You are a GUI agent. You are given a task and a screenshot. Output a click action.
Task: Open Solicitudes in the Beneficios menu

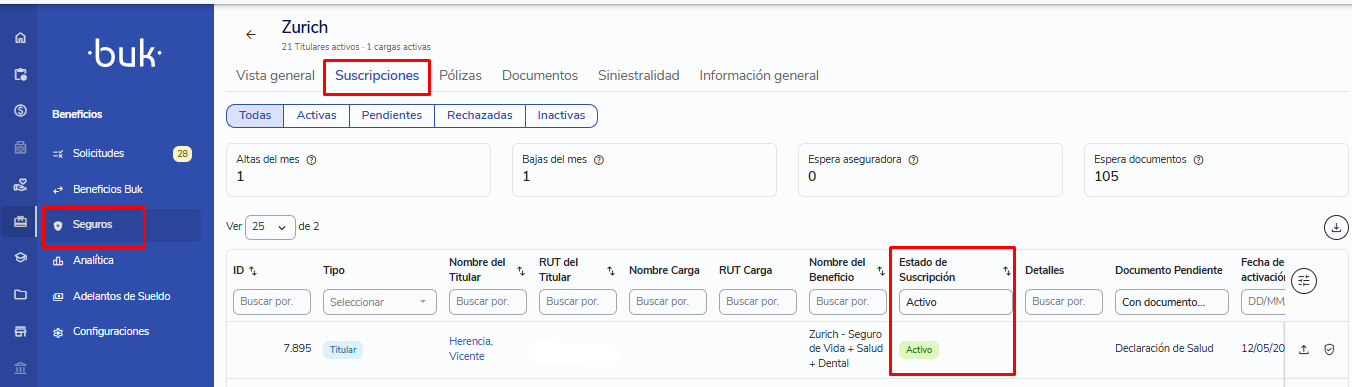(x=98, y=154)
